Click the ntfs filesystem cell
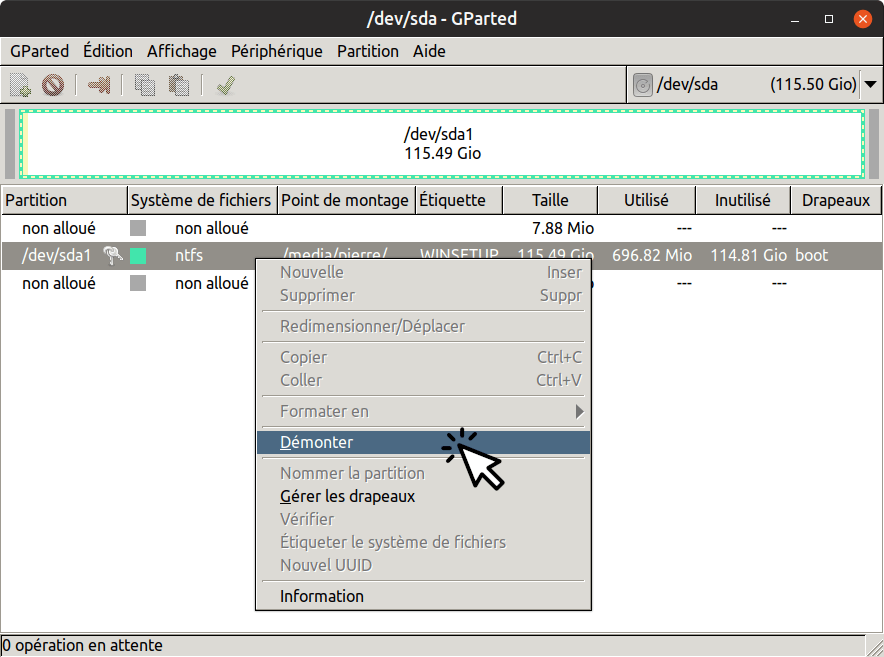 pos(189,255)
